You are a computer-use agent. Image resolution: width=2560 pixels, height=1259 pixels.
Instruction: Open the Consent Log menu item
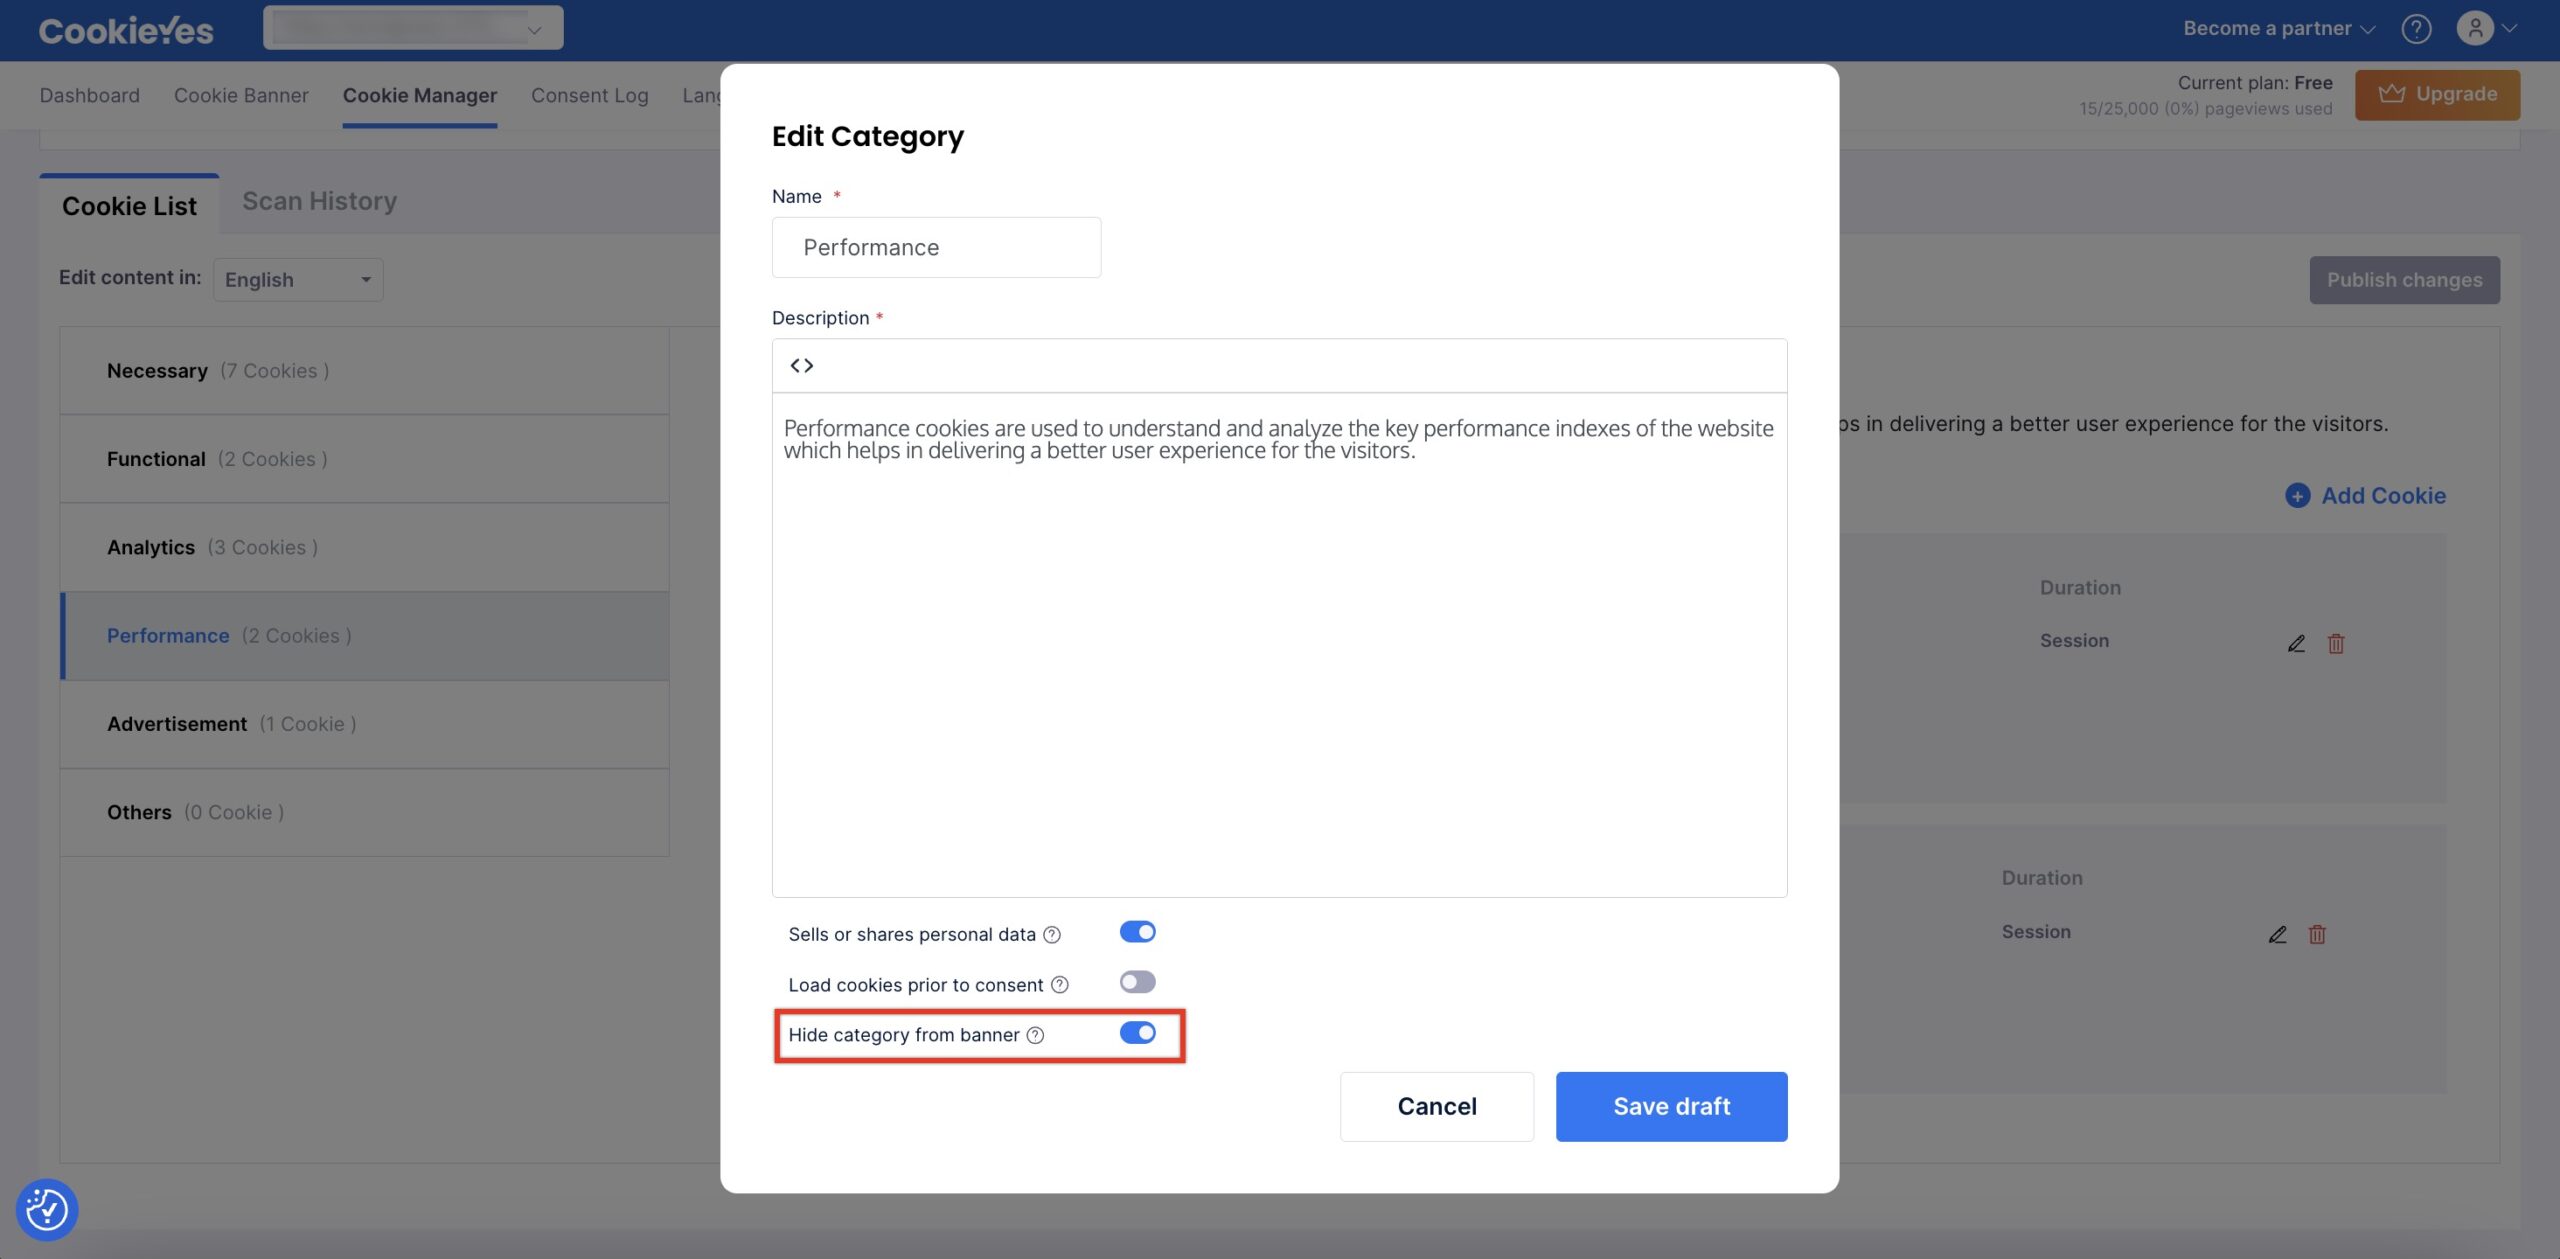589,95
